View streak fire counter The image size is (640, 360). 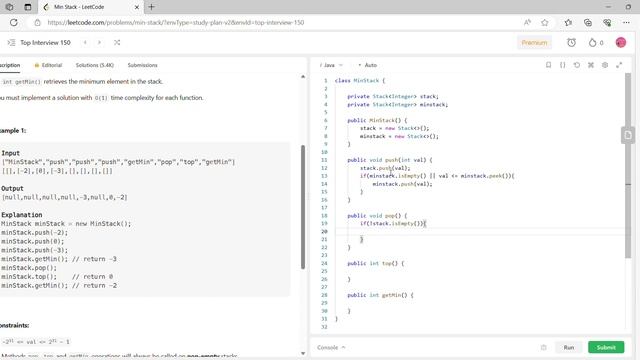pos(596,42)
